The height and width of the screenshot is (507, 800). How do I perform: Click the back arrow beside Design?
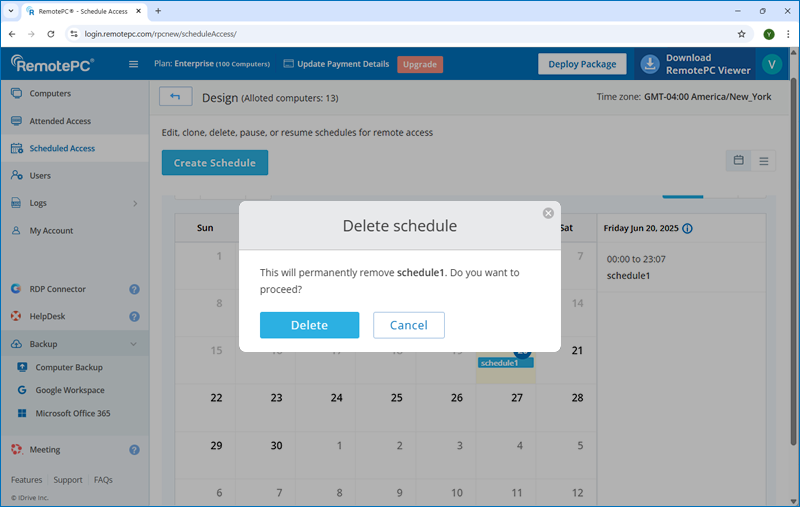(x=176, y=97)
